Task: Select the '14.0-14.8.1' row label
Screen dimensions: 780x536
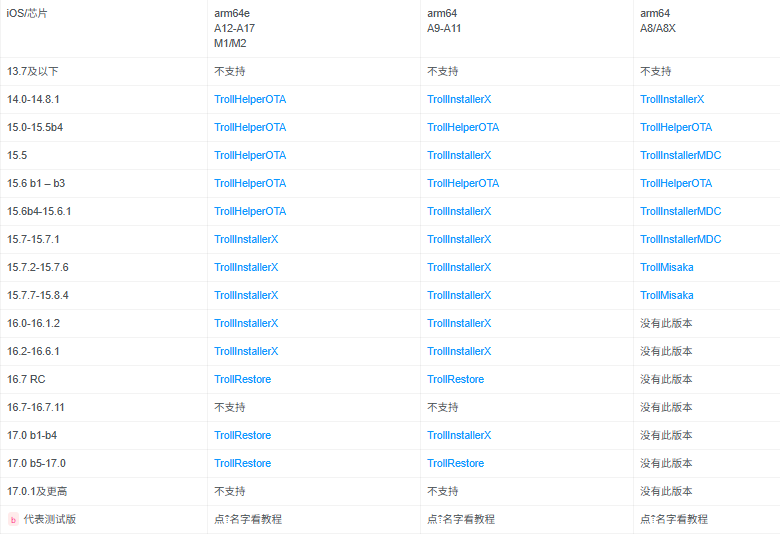Action: (33, 100)
